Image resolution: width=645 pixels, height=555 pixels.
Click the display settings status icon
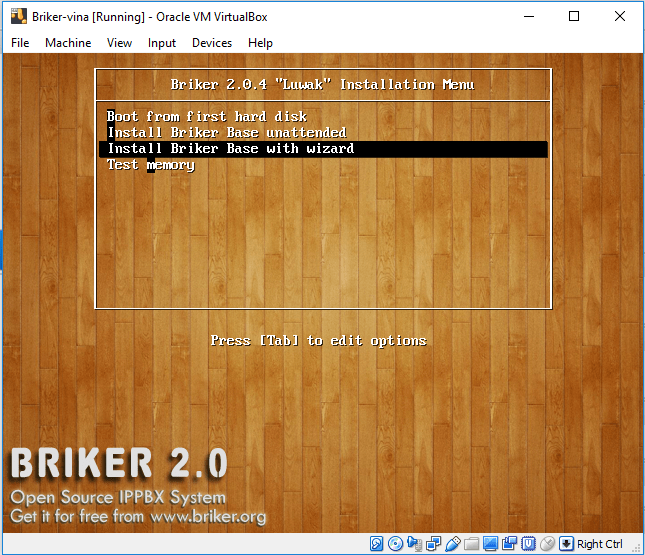coord(491,544)
